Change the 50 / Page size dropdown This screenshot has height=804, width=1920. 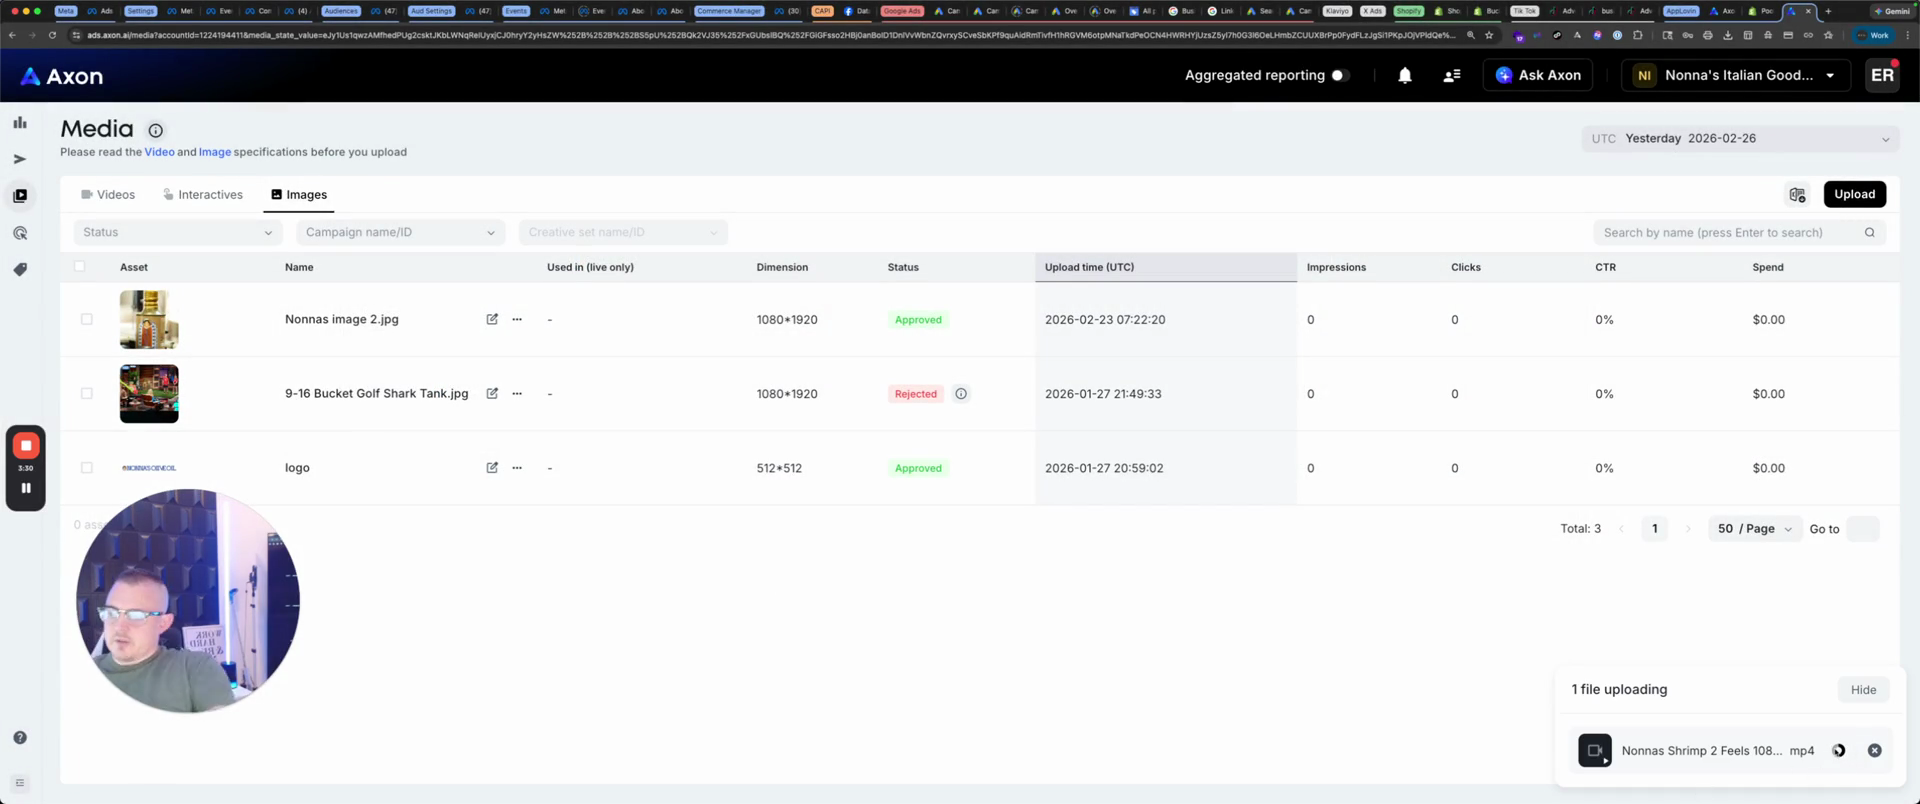pos(1754,529)
